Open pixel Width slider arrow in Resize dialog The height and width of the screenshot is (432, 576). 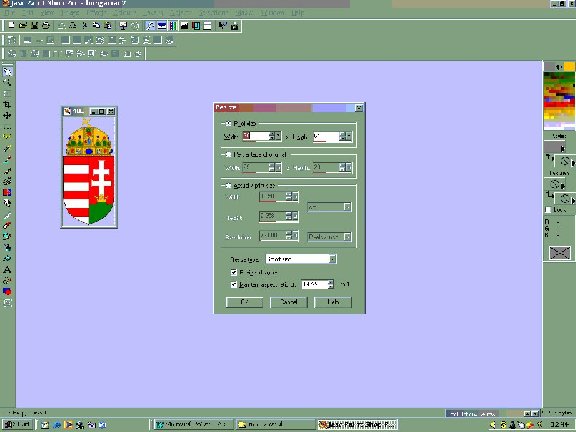(278, 136)
